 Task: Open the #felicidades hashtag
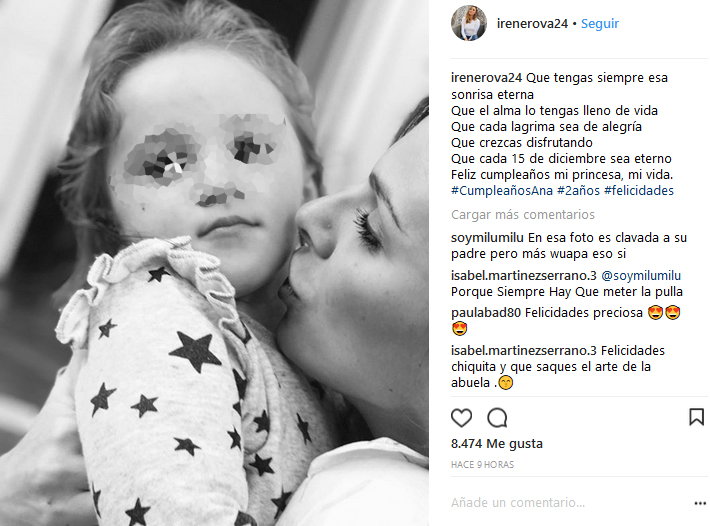coord(639,191)
